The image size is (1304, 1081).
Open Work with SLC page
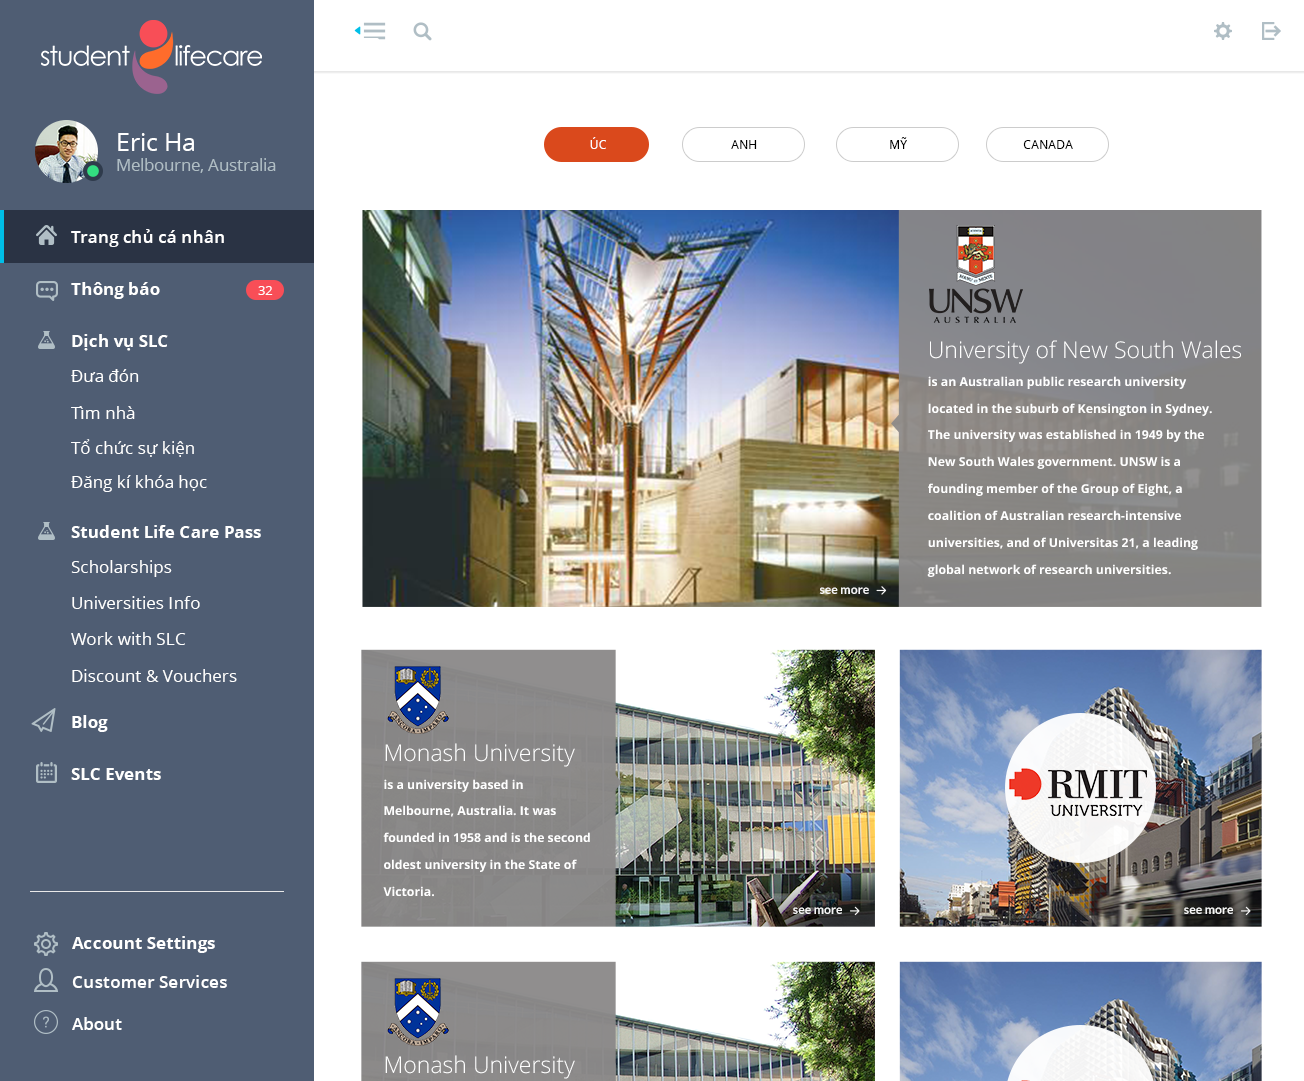point(128,639)
